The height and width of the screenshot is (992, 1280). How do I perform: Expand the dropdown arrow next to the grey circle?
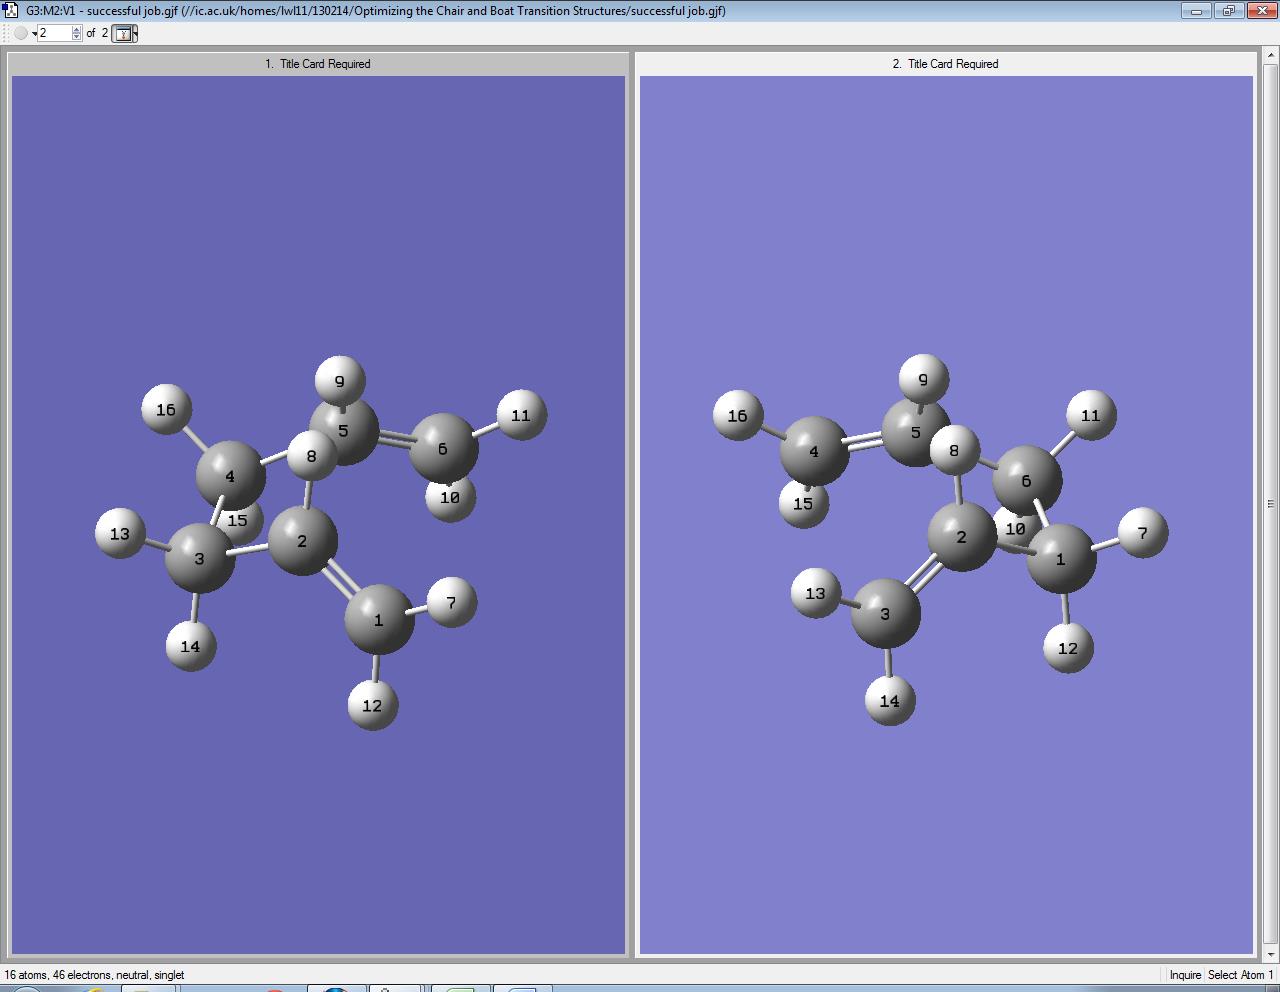pos(34,34)
